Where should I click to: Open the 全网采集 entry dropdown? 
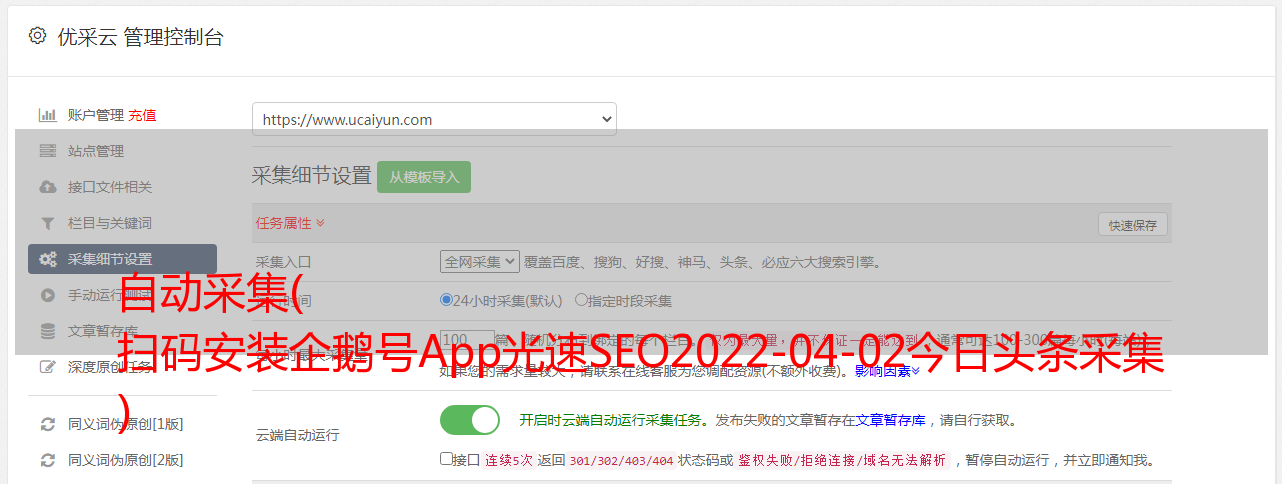(x=480, y=261)
